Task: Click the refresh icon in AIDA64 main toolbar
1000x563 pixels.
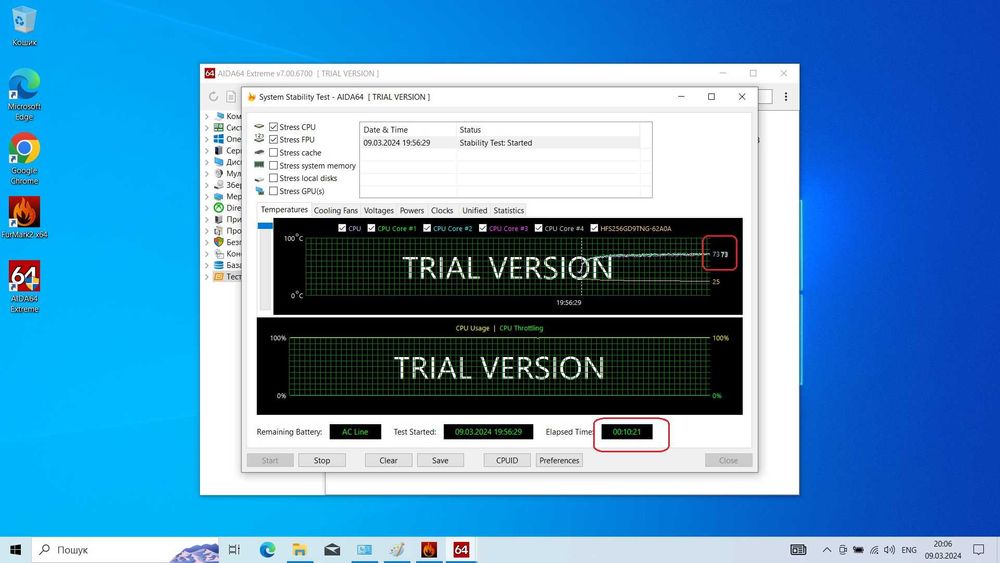Action: 213,97
